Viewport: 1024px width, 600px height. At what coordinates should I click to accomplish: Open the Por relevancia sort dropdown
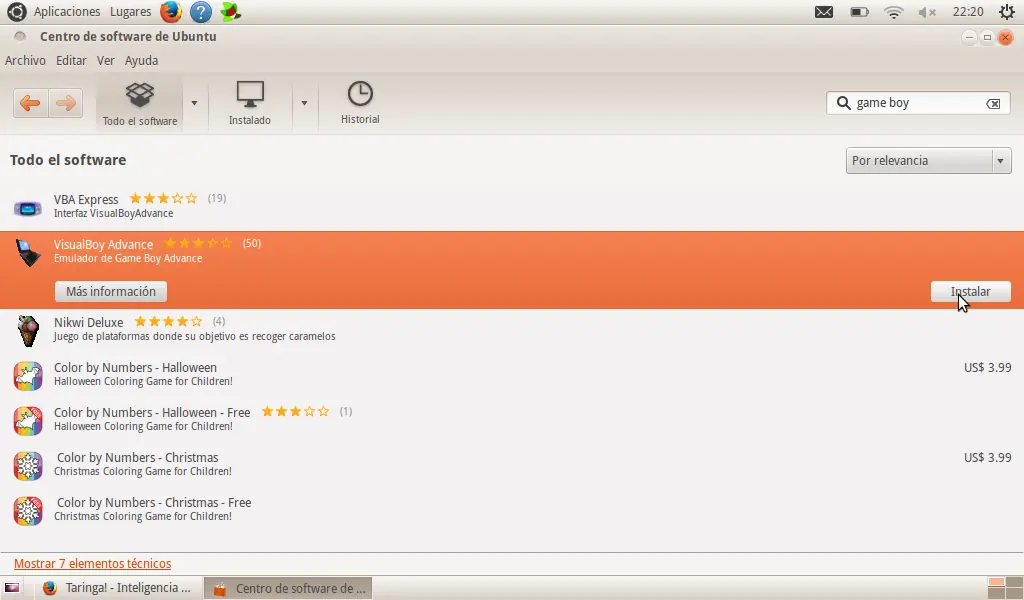928,161
